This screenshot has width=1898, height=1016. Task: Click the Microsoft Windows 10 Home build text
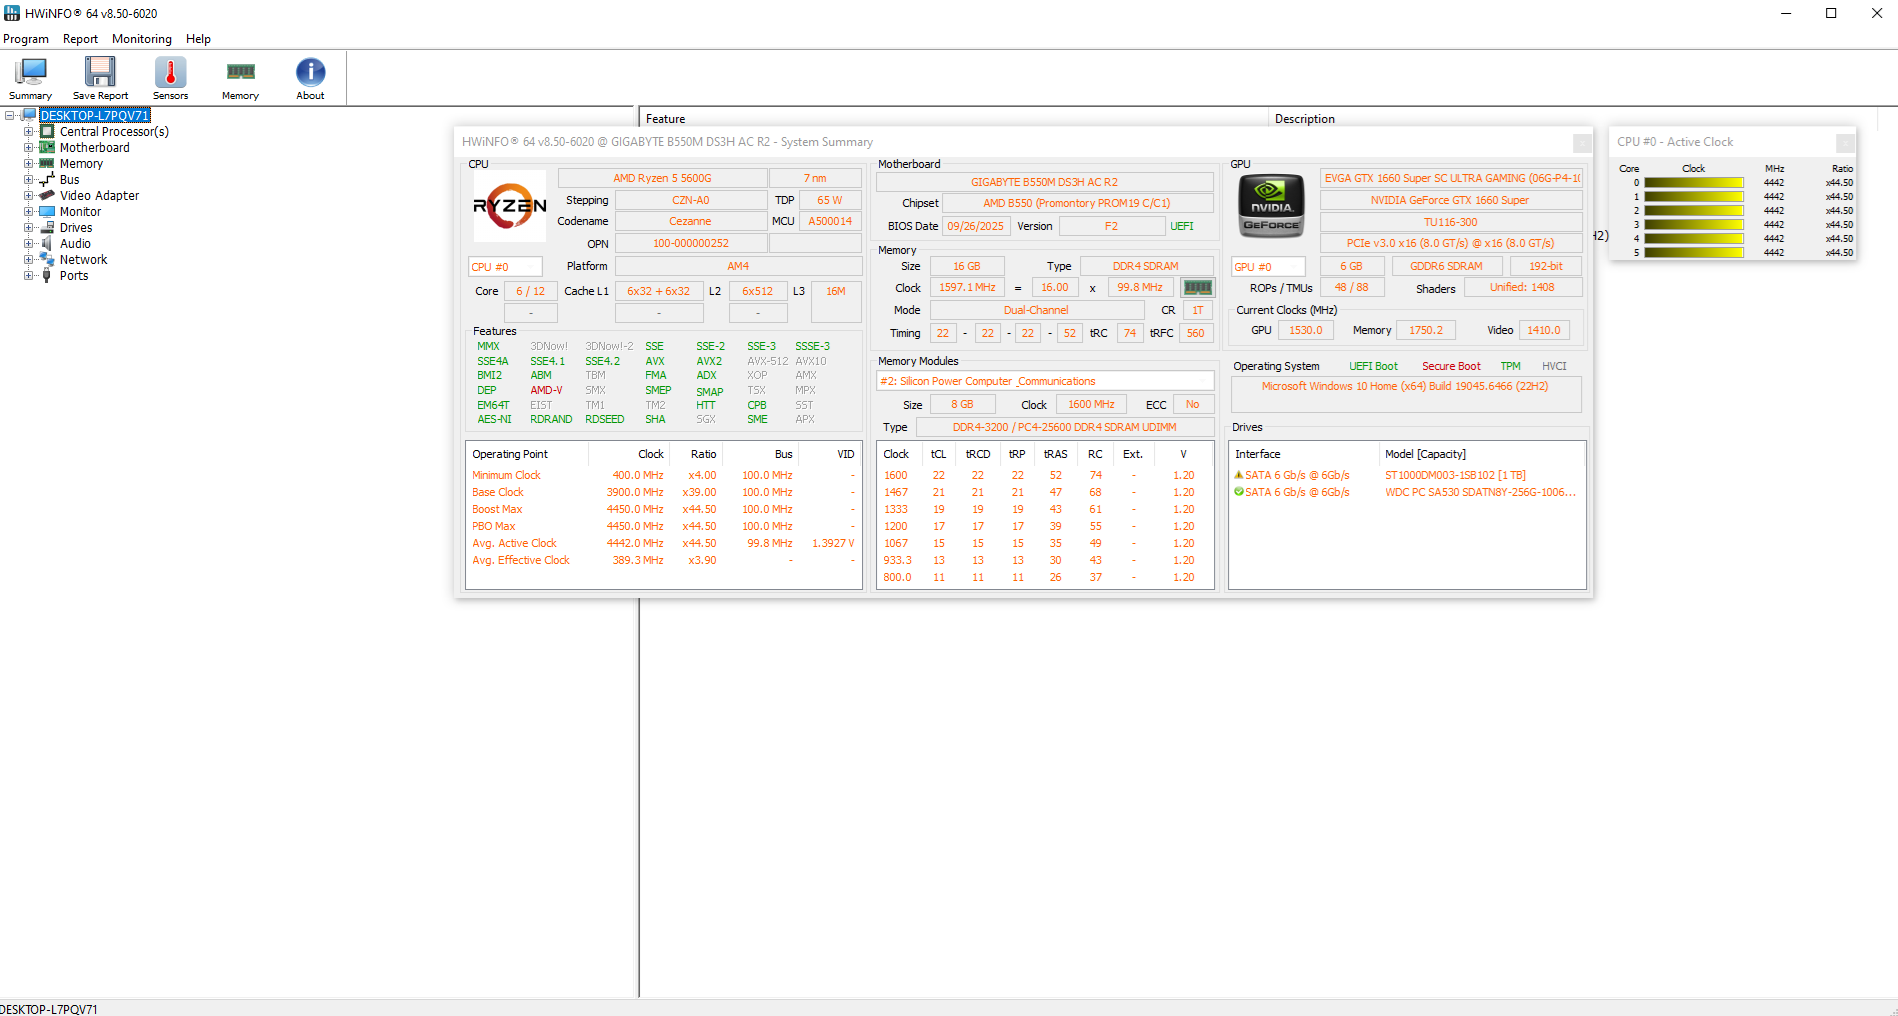(1404, 386)
